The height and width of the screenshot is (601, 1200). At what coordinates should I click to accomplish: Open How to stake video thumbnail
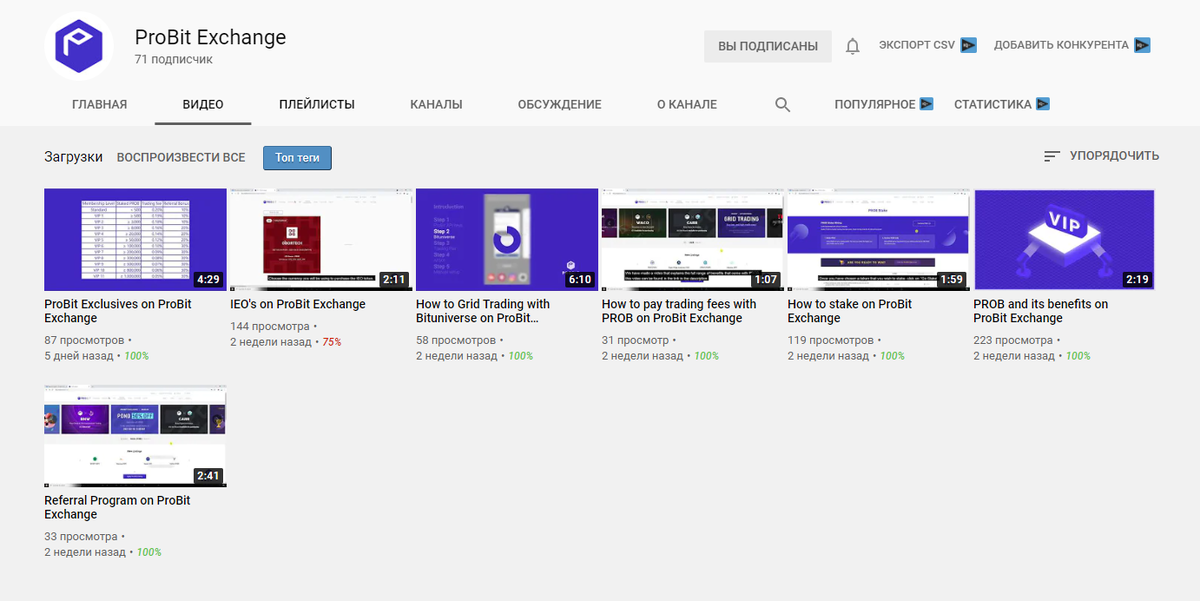point(878,240)
